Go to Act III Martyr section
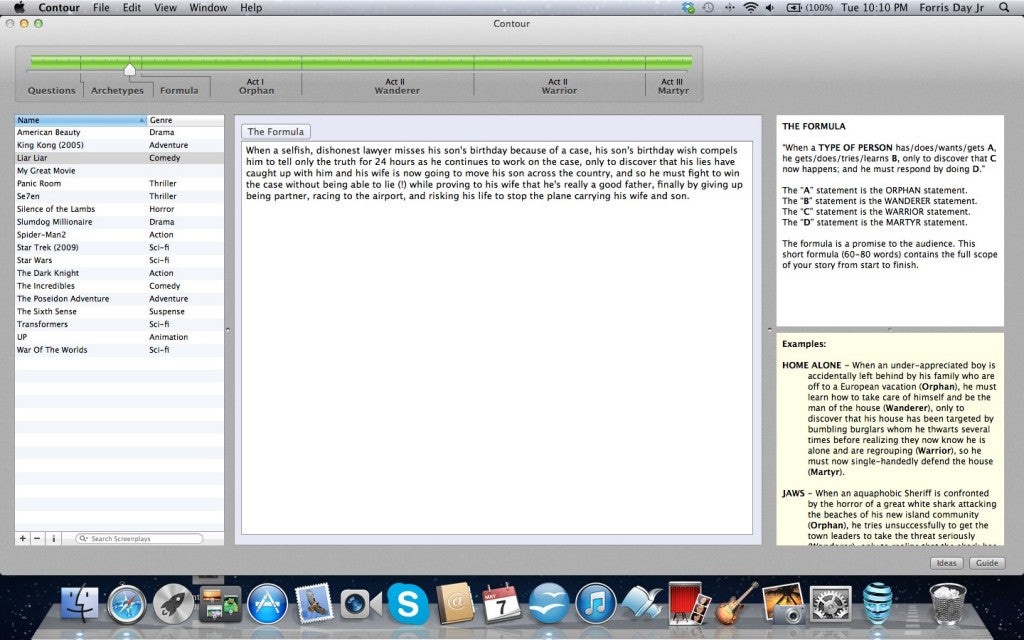Screen dimensions: 1024x640 673,86
